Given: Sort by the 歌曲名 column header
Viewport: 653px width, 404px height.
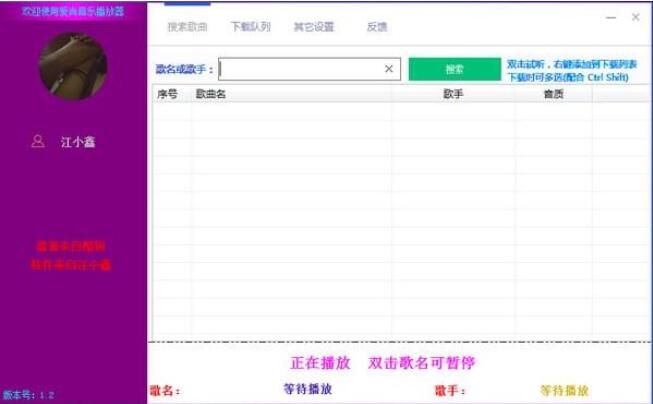Looking at the screenshot, I should tap(210, 94).
